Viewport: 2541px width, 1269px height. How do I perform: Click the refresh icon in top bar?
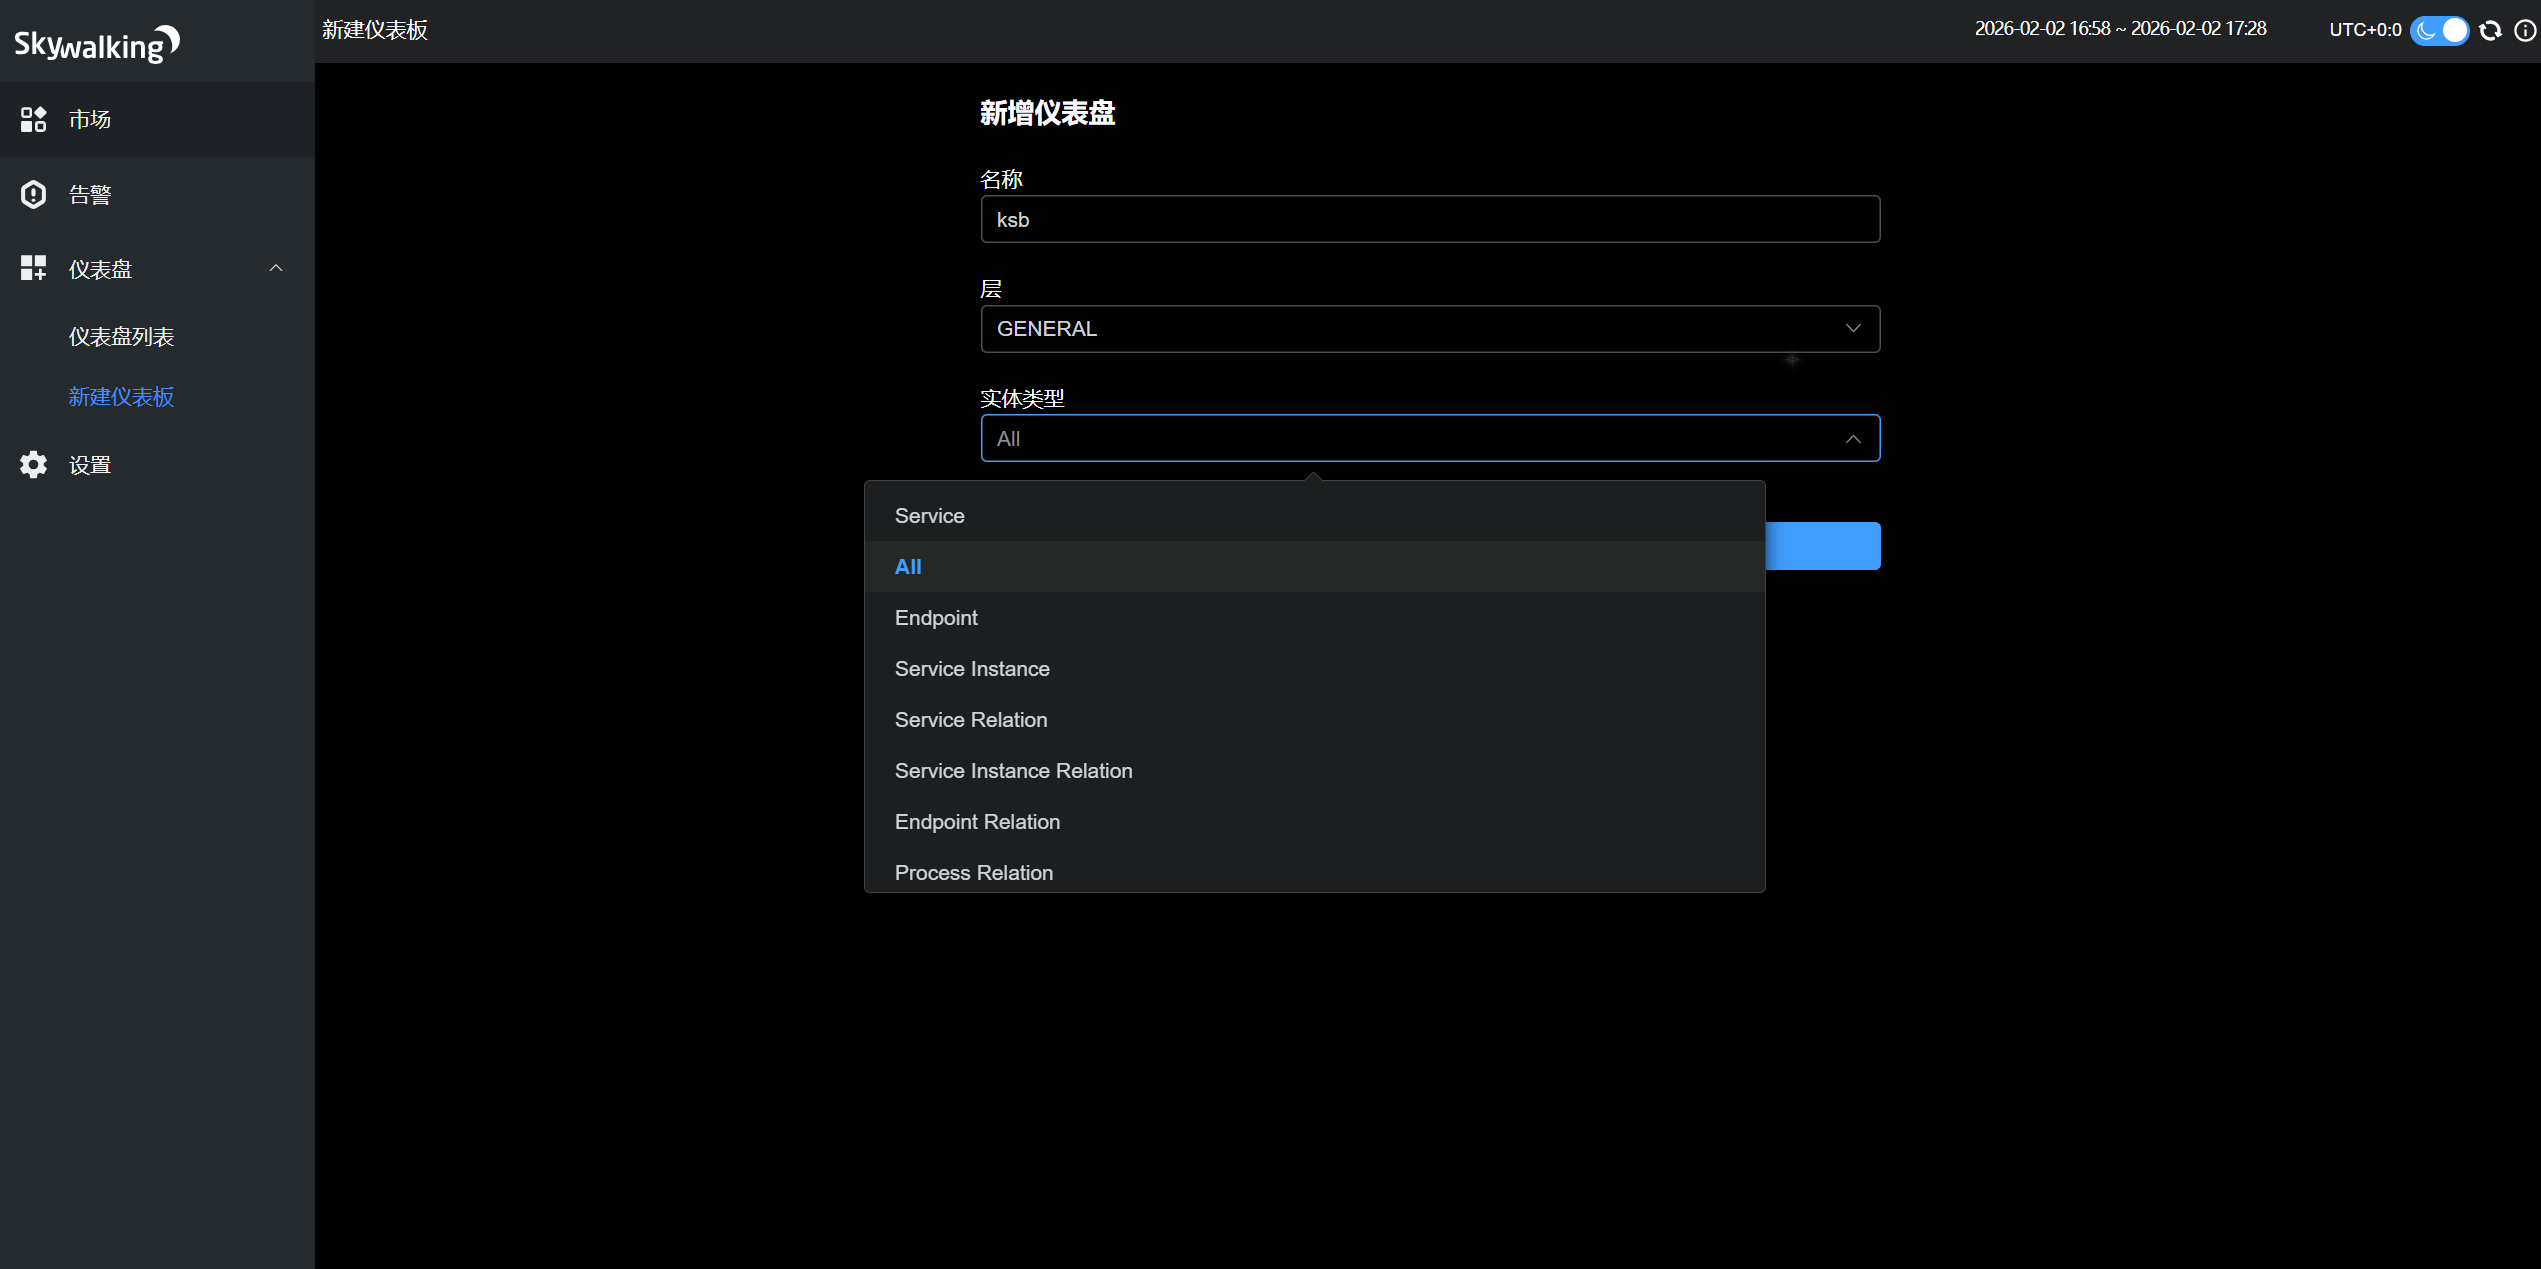[x=2491, y=30]
